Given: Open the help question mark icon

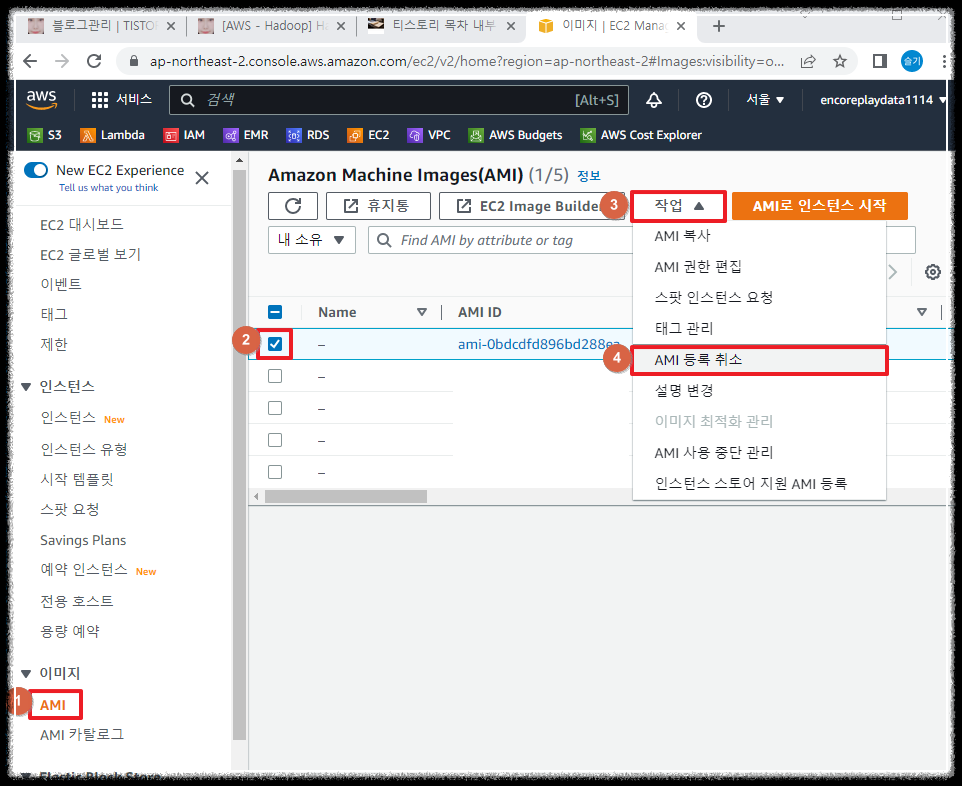Looking at the screenshot, I should [704, 100].
